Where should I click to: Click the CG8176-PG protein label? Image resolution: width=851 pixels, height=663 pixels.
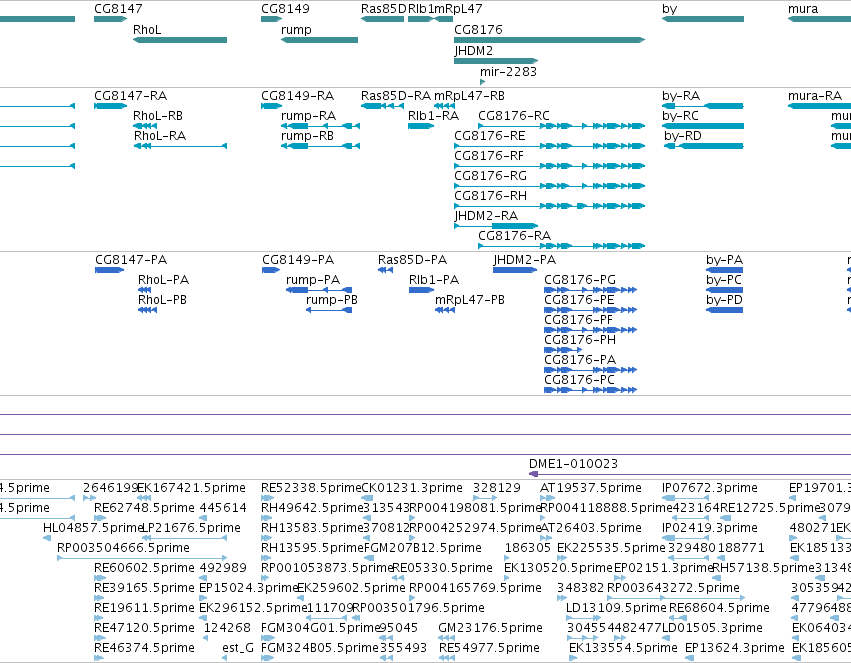pyautogui.click(x=580, y=280)
